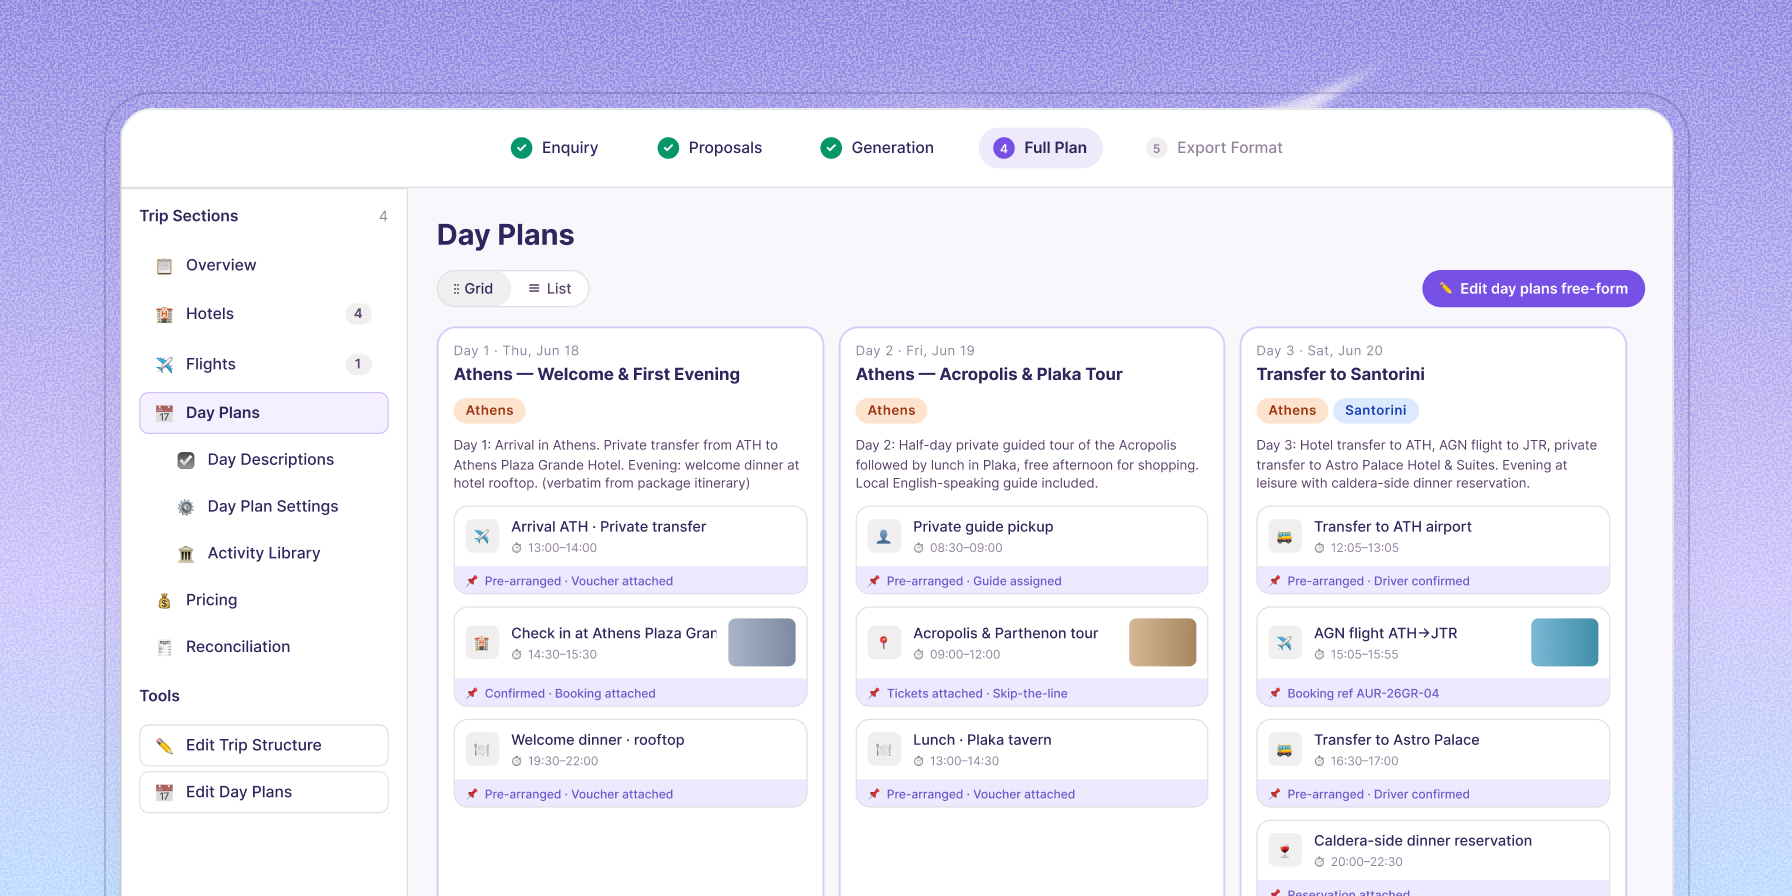Click the bus icon on Transfer to ATH airport

tap(1285, 536)
